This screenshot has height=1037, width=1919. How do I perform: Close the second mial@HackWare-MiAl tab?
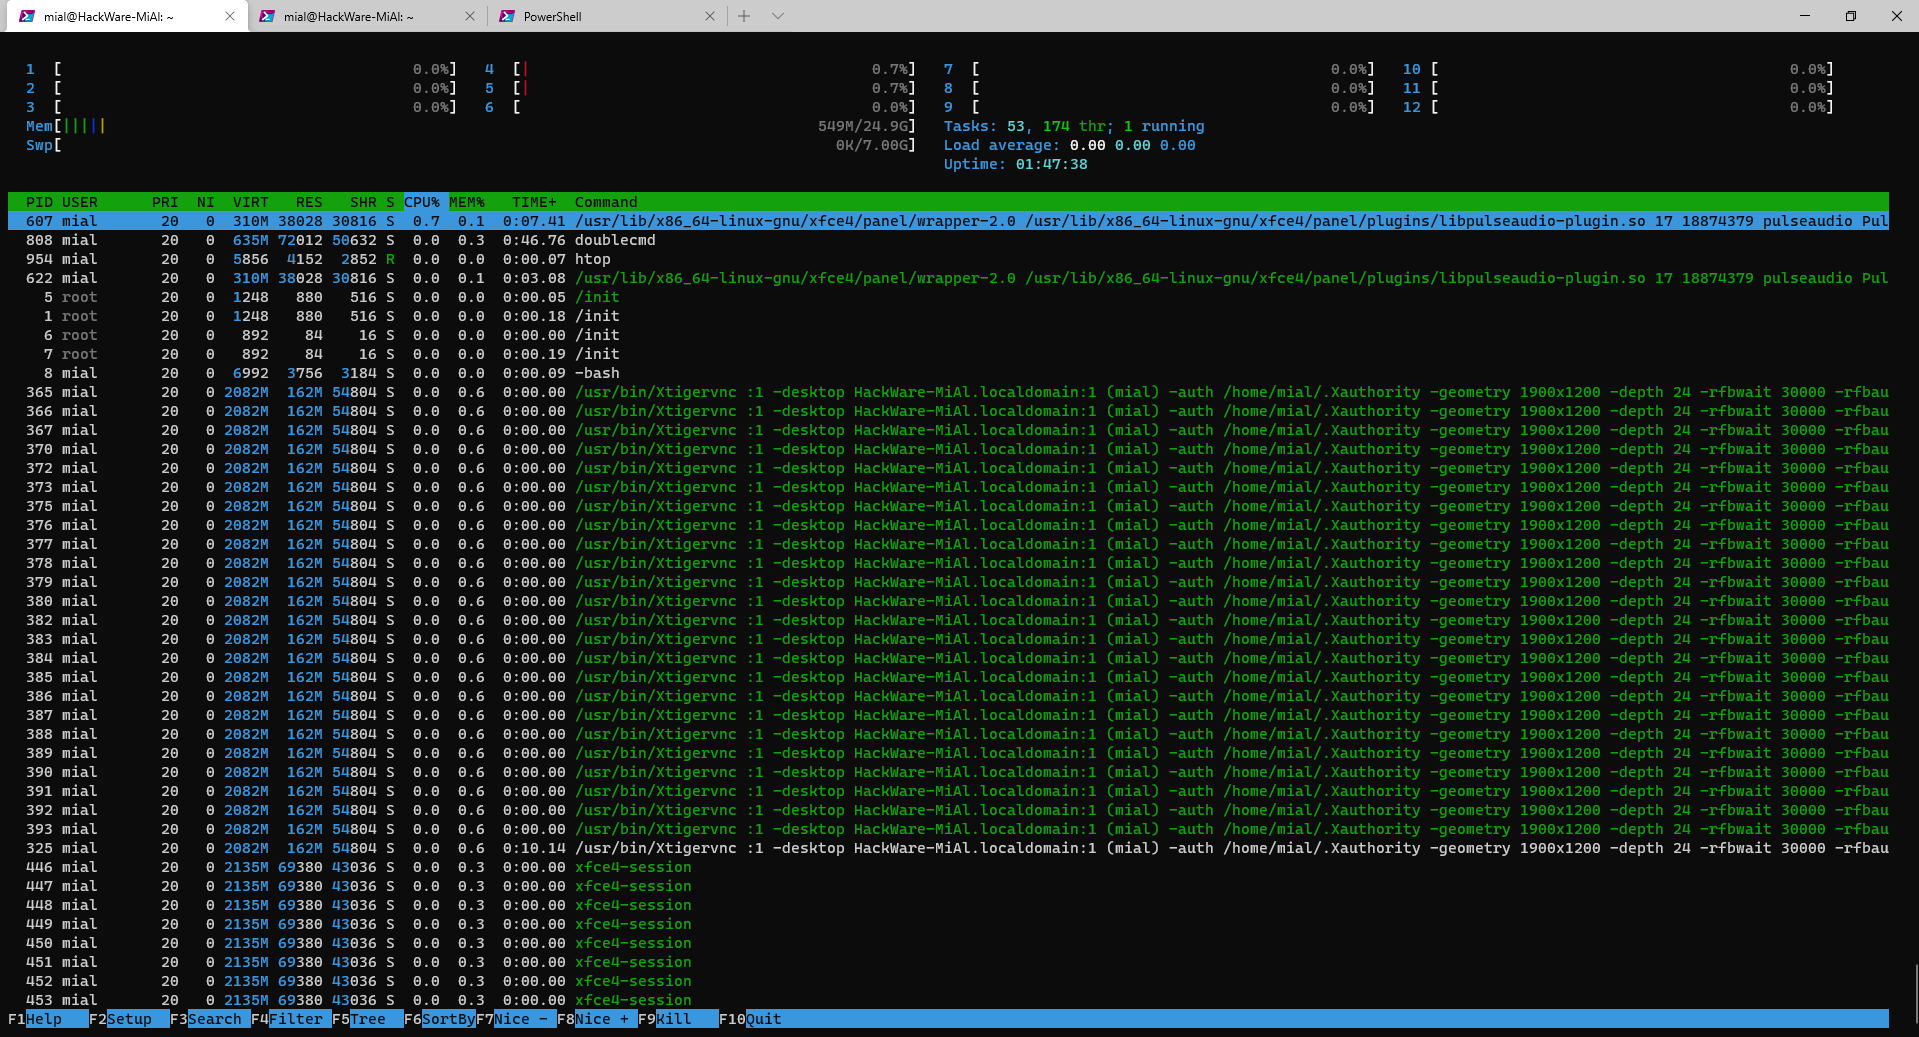click(x=470, y=16)
